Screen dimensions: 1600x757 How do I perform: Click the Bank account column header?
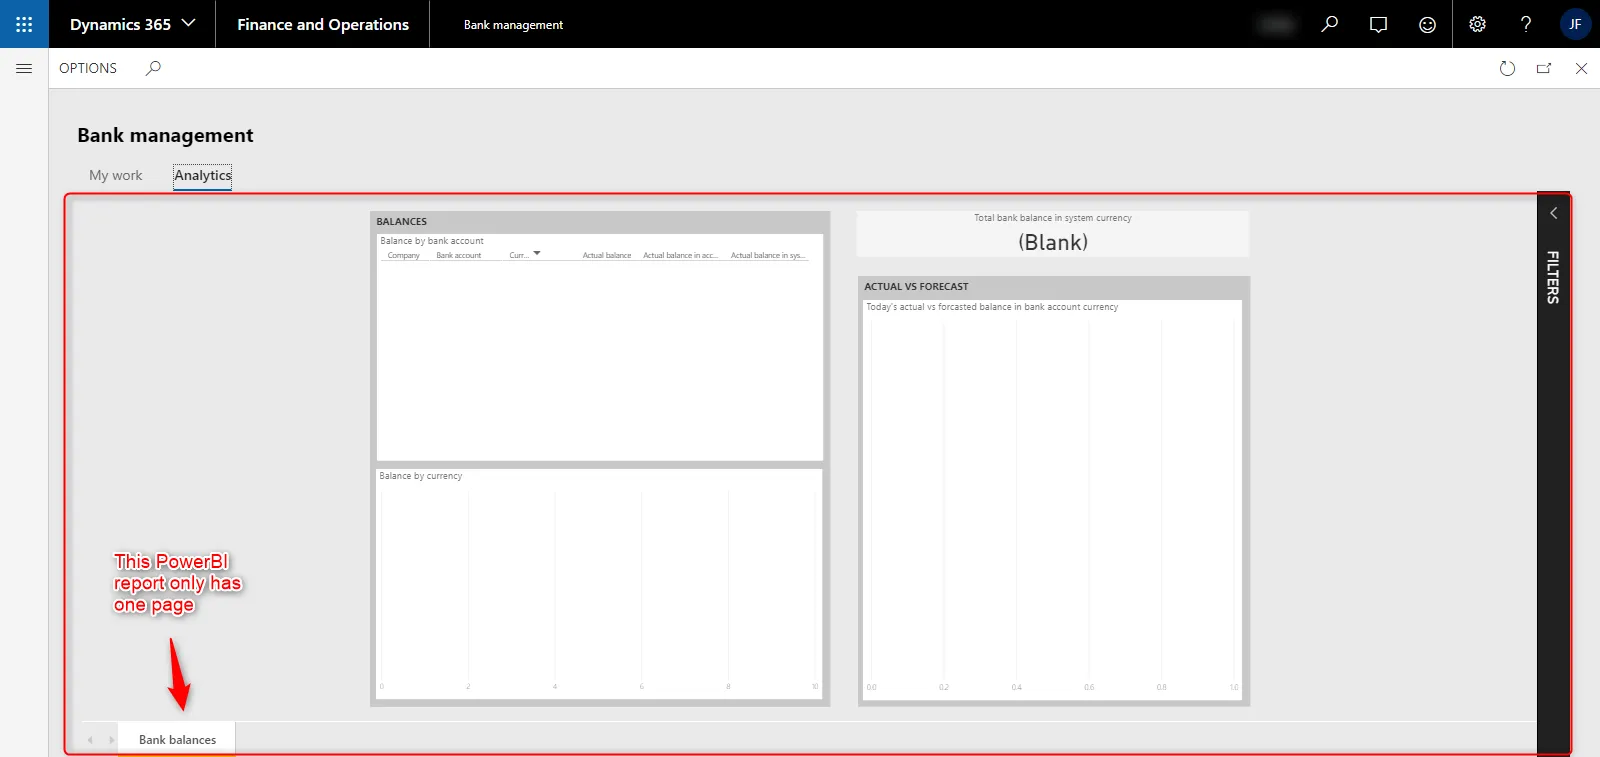tap(459, 256)
